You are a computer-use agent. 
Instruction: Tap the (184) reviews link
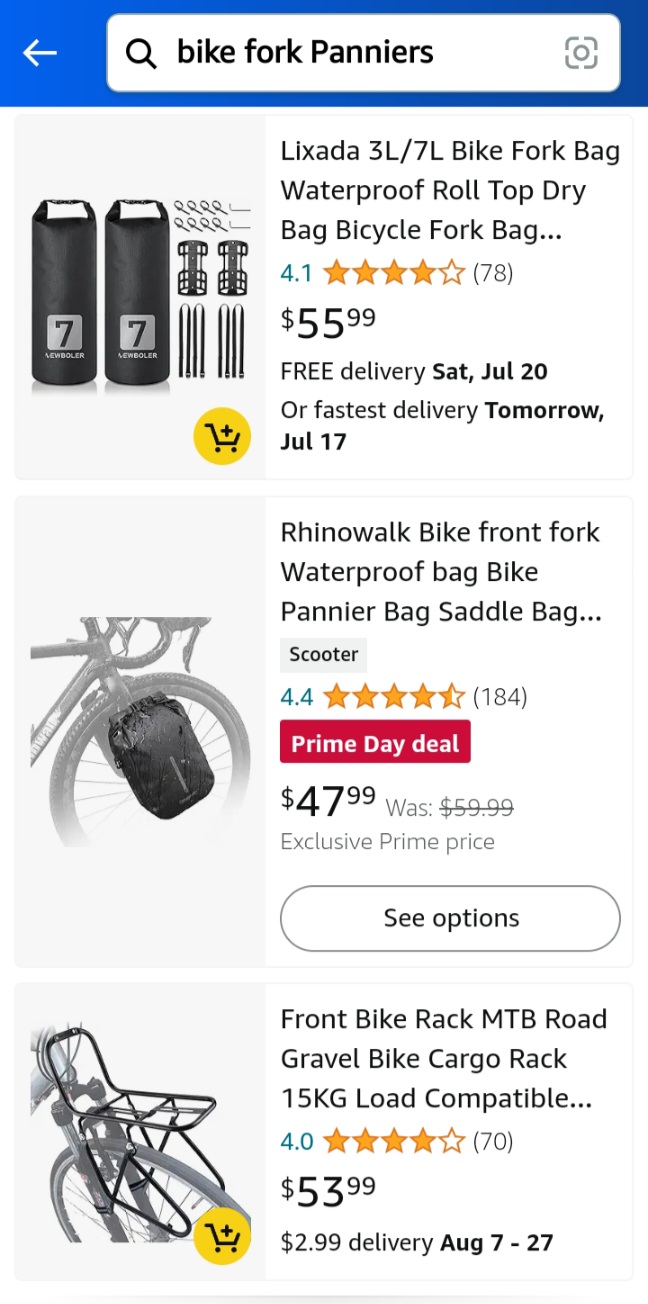(503, 696)
